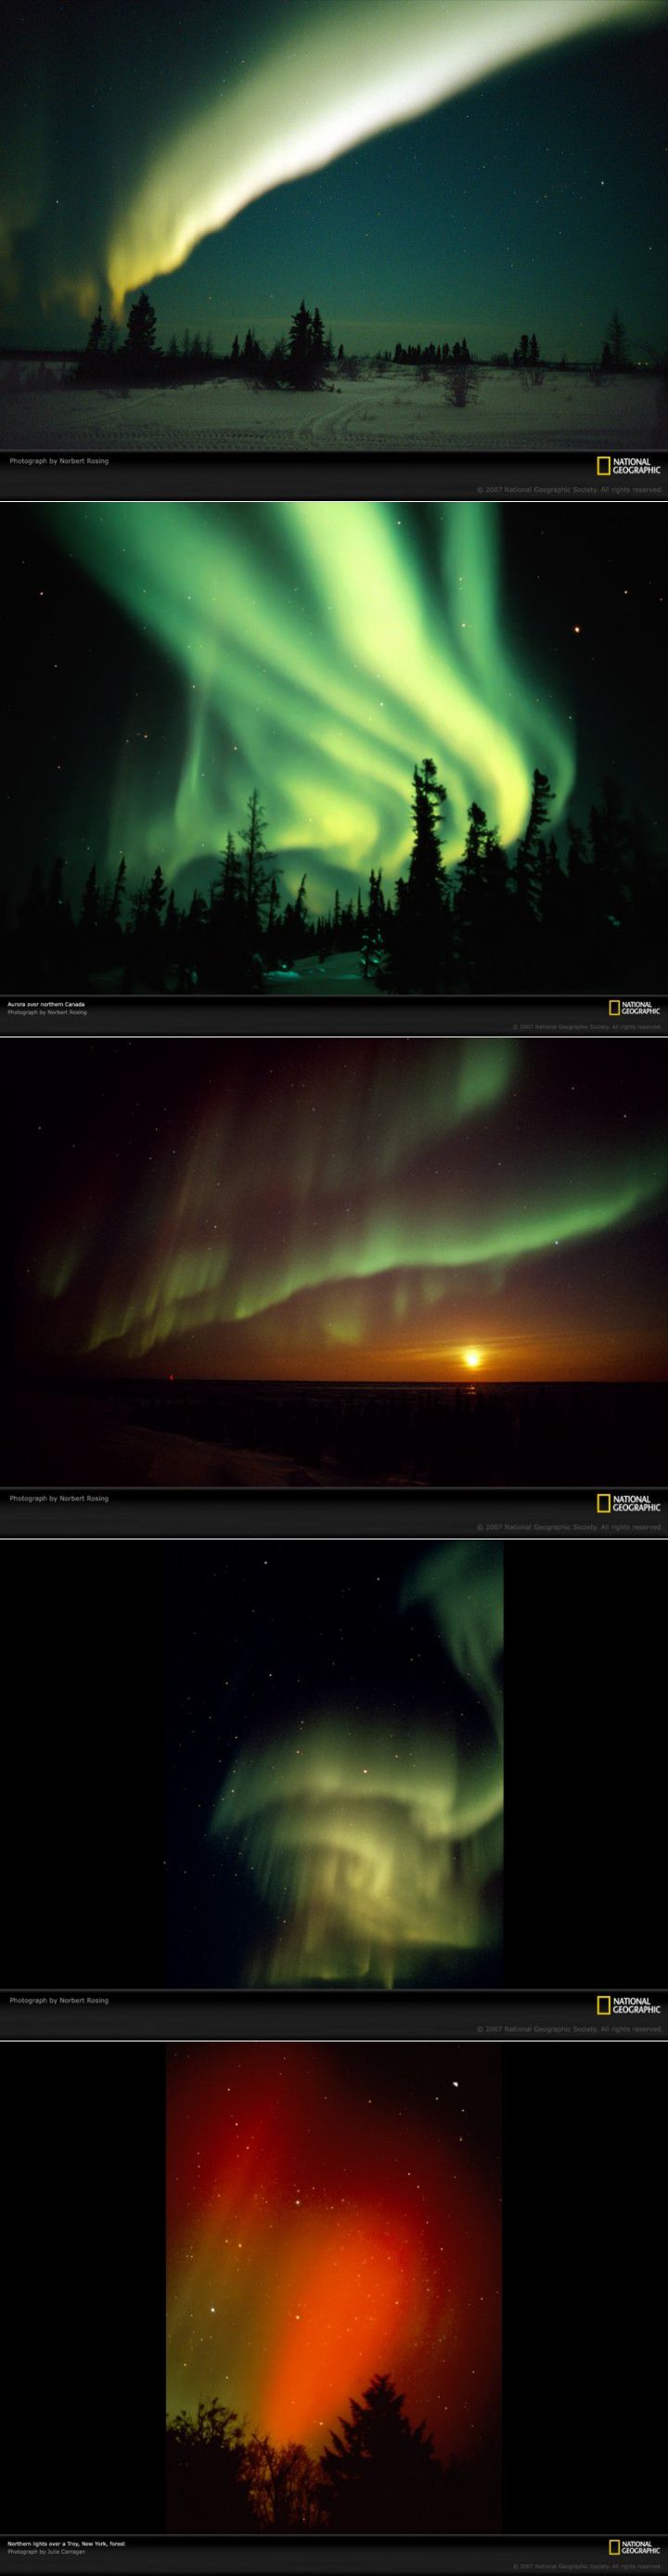The width and height of the screenshot is (668, 2576).
Task: Click the National Geographic logo under the snowy aurora photo
Action: click(x=628, y=465)
